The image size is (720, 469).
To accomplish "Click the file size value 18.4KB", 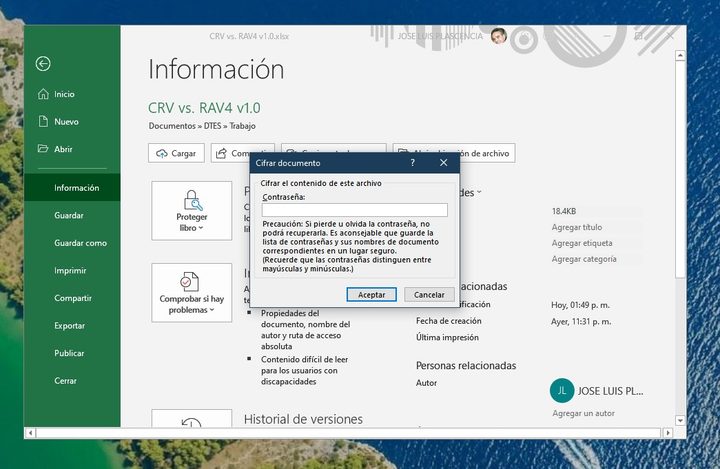I will (x=563, y=211).
